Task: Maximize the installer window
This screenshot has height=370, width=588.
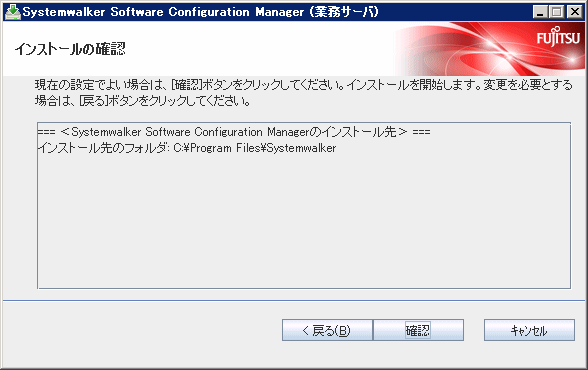Action: pyautogui.click(x=557, y=12)
